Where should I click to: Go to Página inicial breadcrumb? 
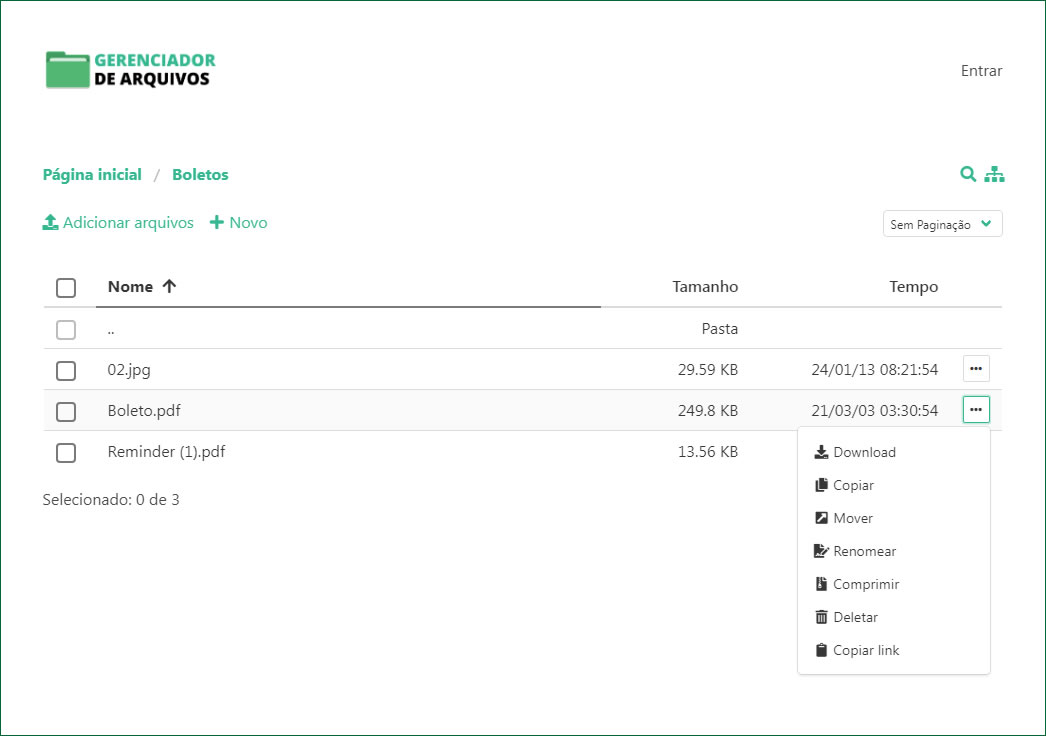[x=92, y=174]
